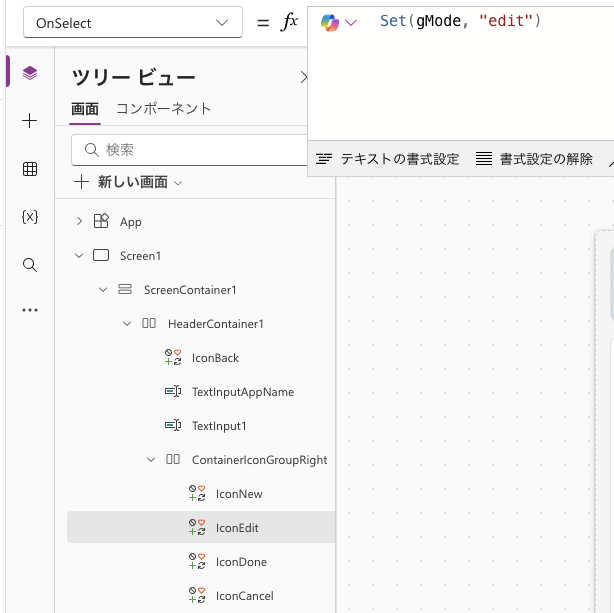Click the fx formula icon

289,22
